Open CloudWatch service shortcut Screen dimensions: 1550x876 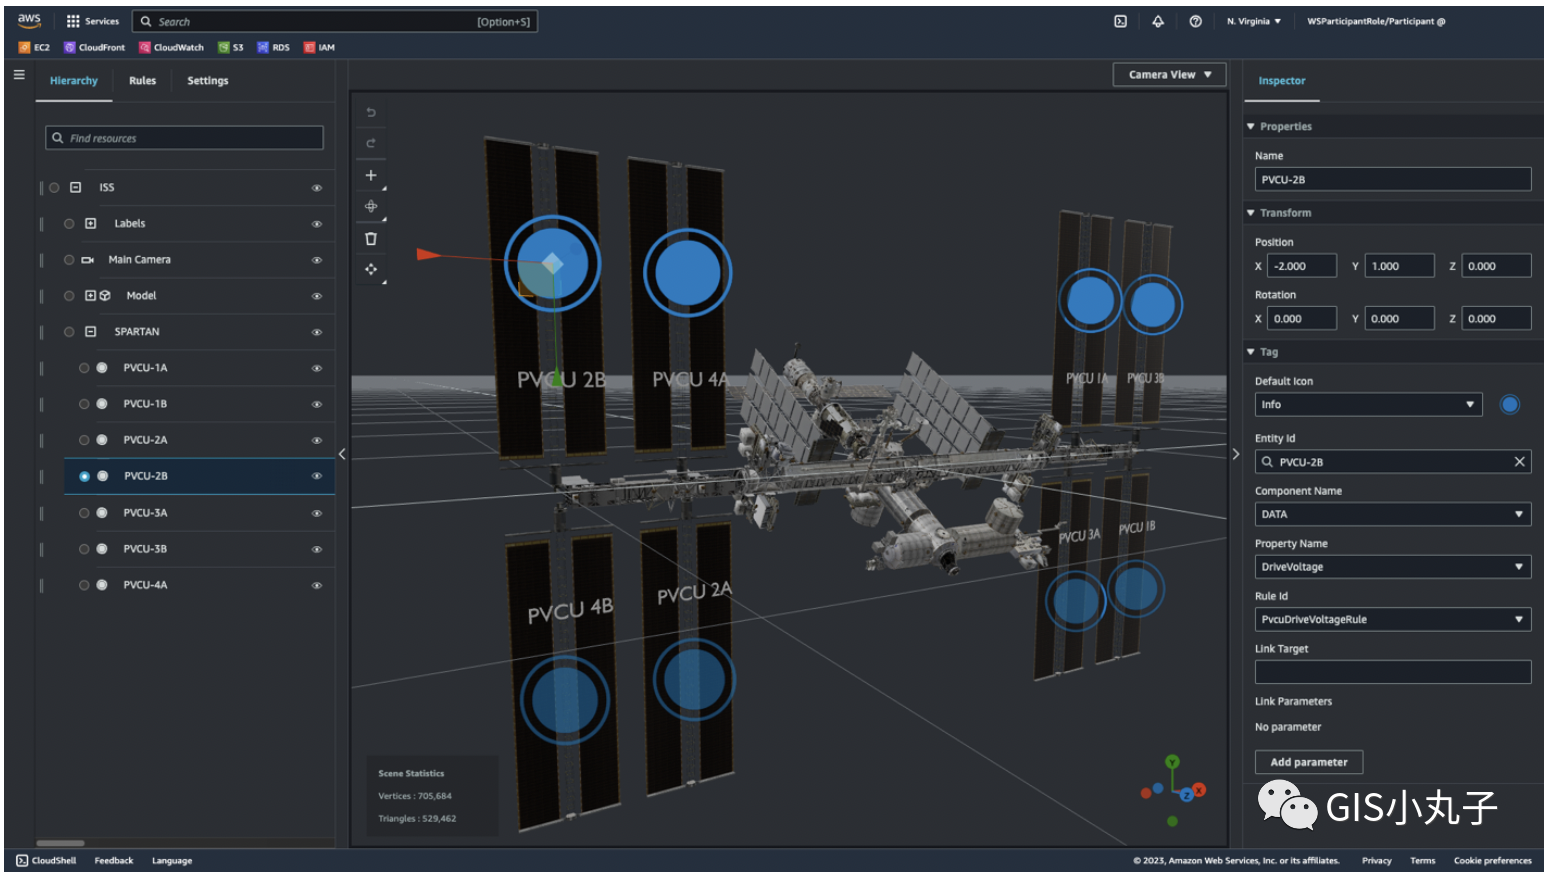(x=171, y=47)
